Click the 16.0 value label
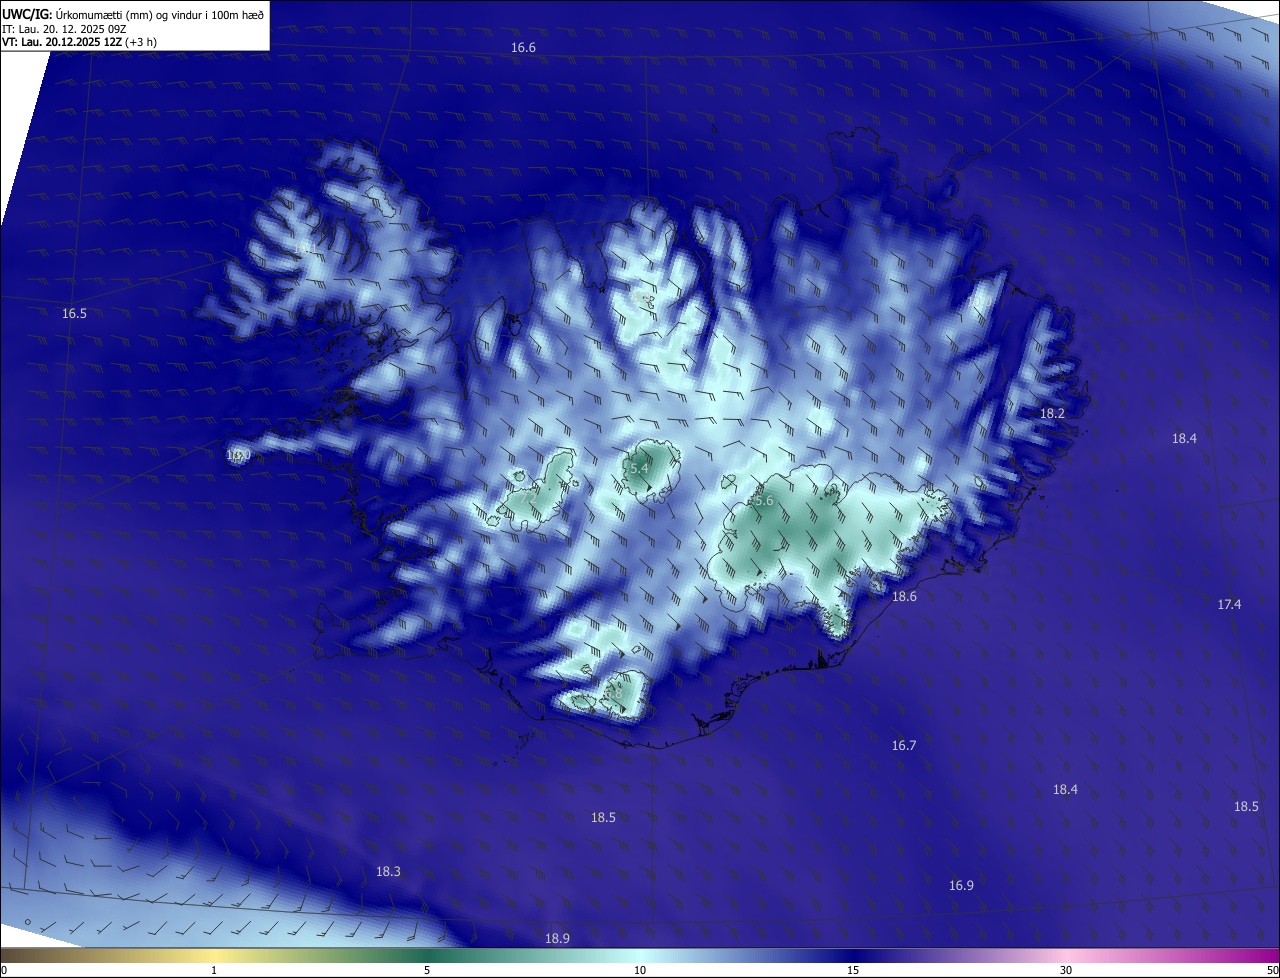 tap(238, 455)
